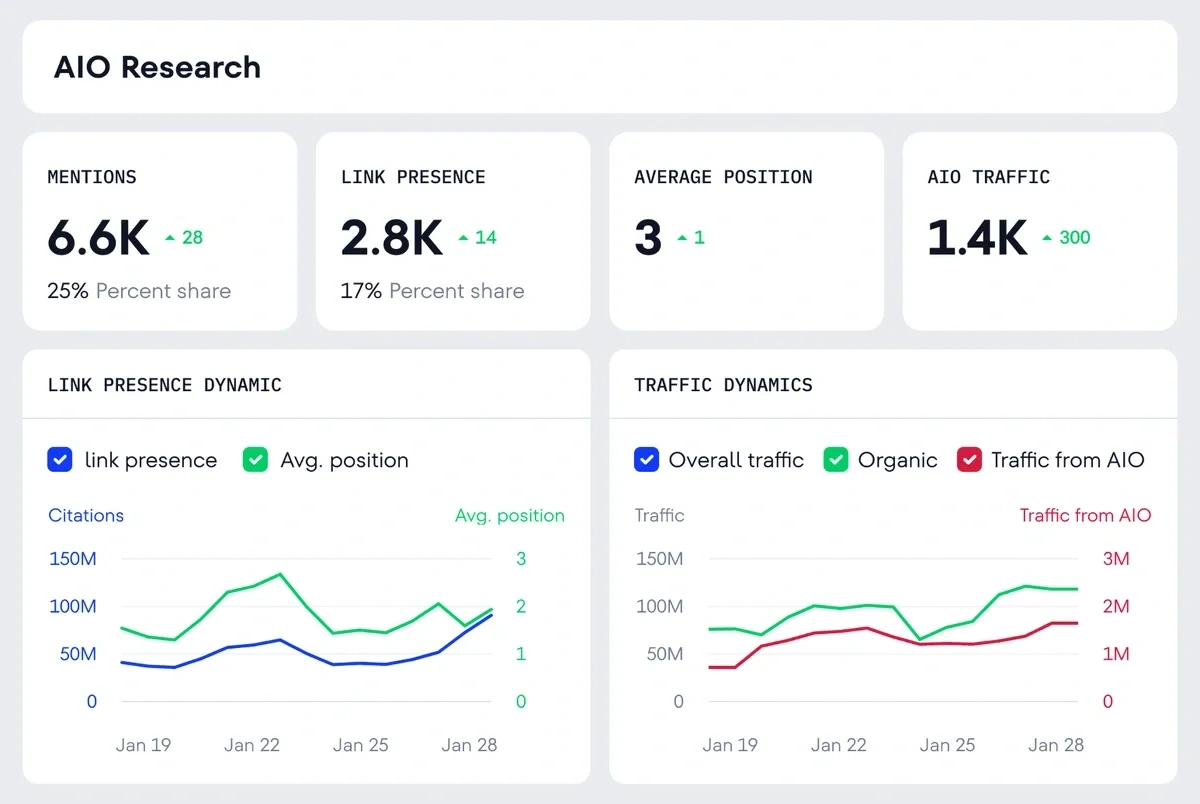
Task: Click the red 3M axis value
Action: [1116, 559]
